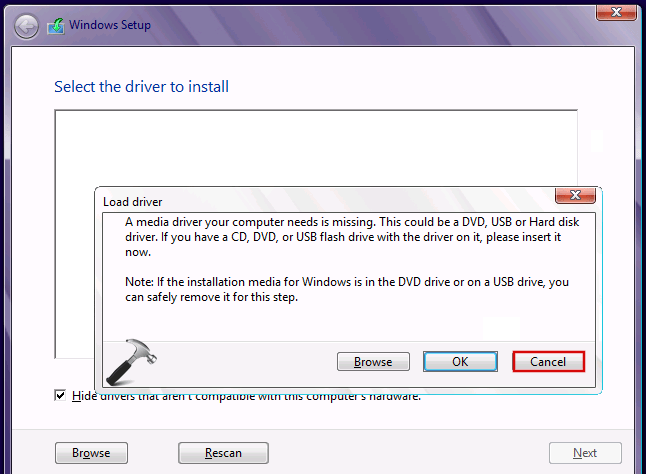646x474 pixels.
Task: Rescan for drivers
Action: [x=223, y=453]
